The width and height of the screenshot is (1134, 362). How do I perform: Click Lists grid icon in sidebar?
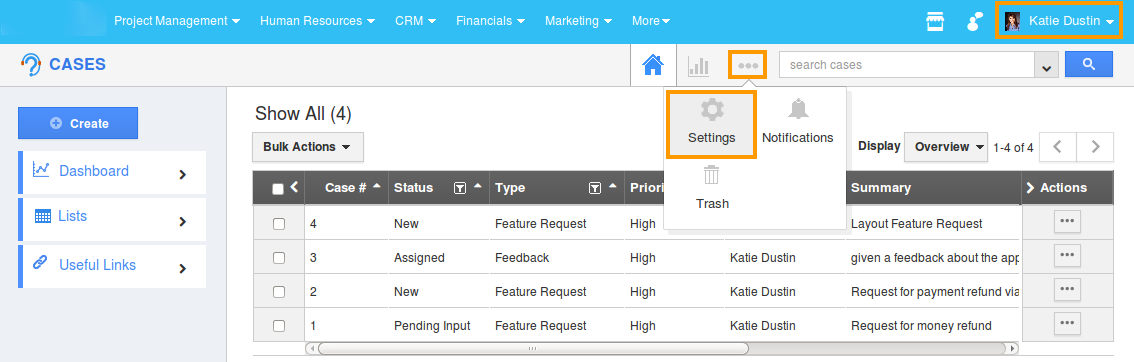(43, 216)
